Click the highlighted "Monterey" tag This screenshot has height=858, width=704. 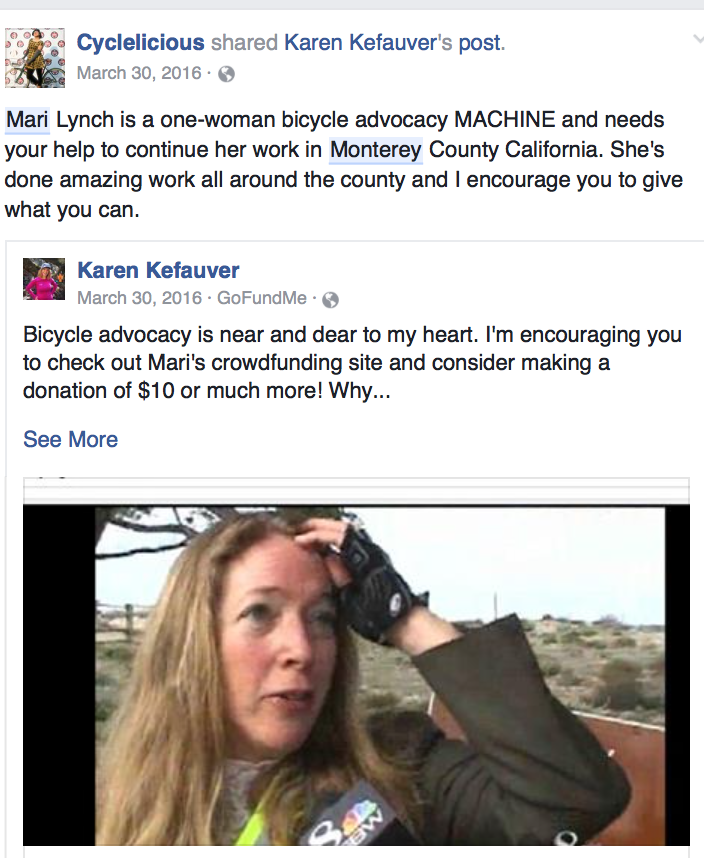click(x=376, y=150)
